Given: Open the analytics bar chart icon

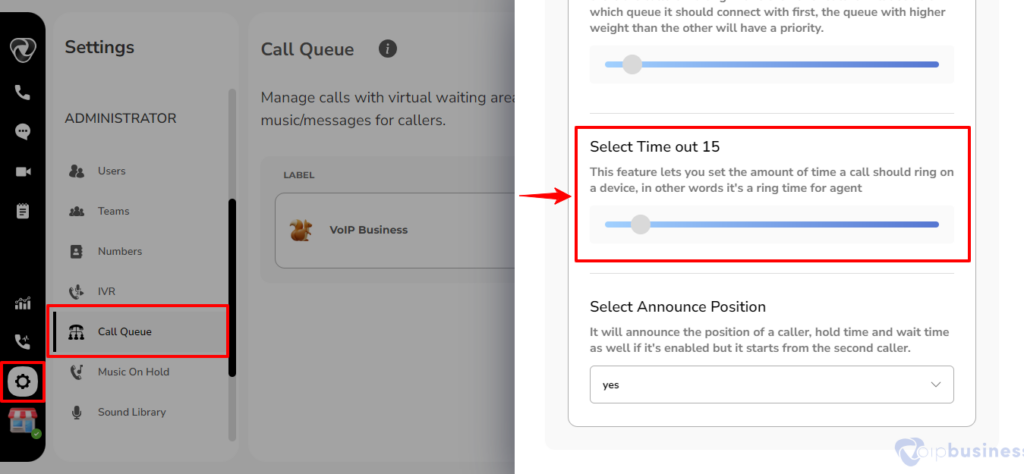Looking at the screenshot, I should pyautogui.click(x=23, y=303).
